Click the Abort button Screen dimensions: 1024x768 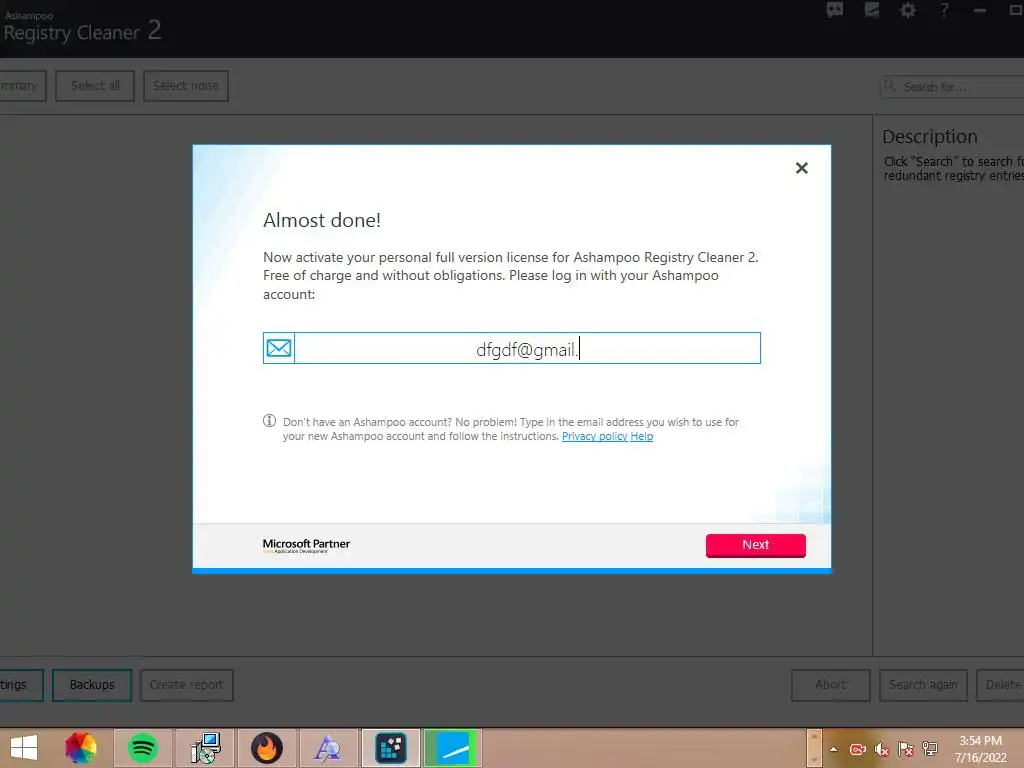pos(831,685)
